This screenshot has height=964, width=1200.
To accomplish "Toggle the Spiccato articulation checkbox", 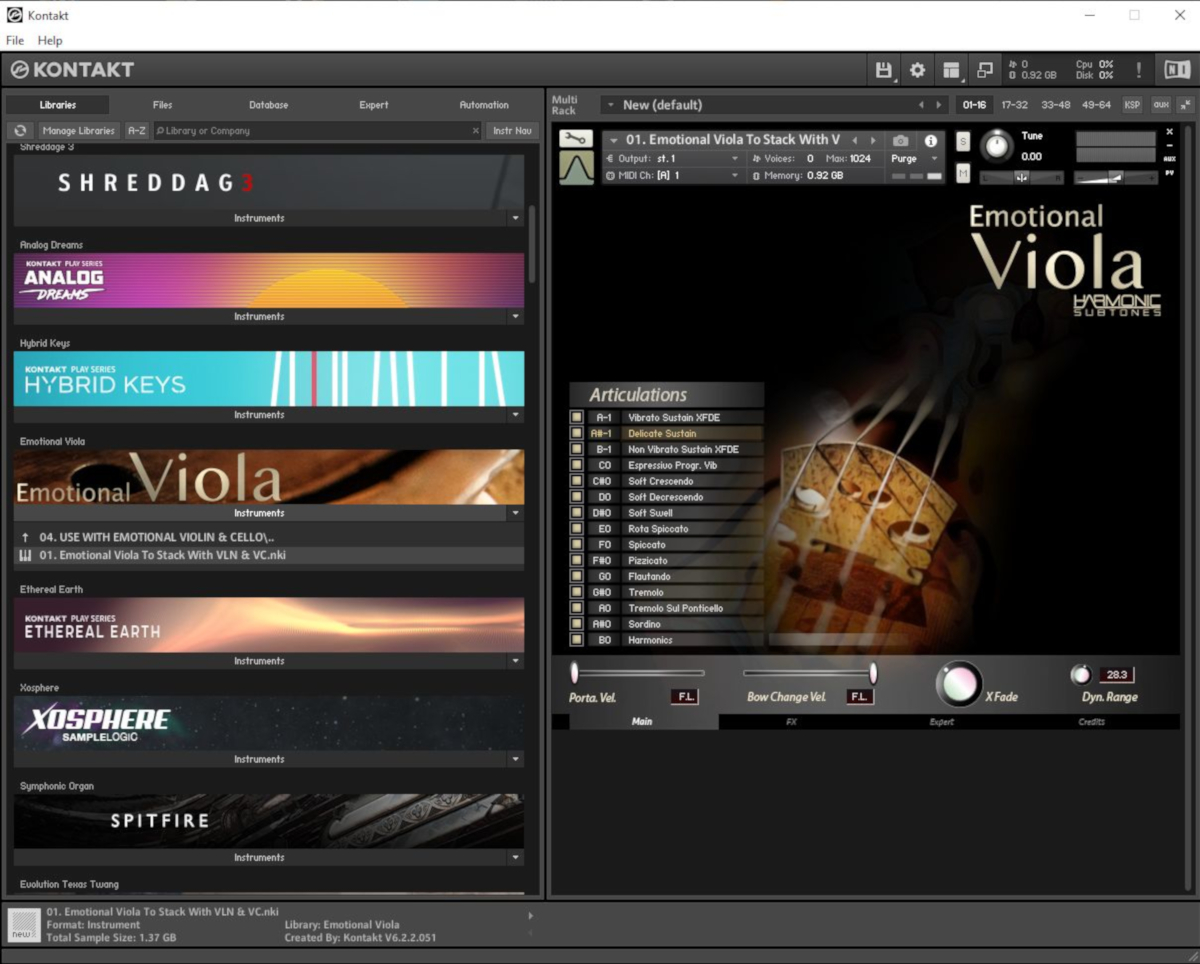I will click(576, 545).
